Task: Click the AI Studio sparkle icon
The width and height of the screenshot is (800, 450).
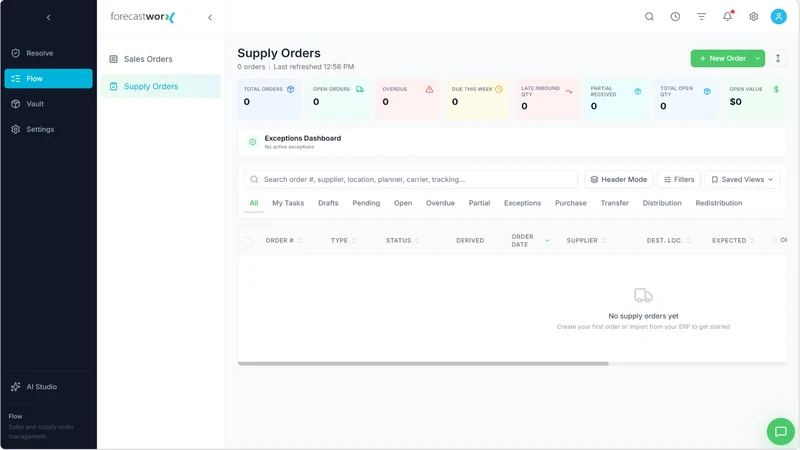Action: click(x=16, y=387)
